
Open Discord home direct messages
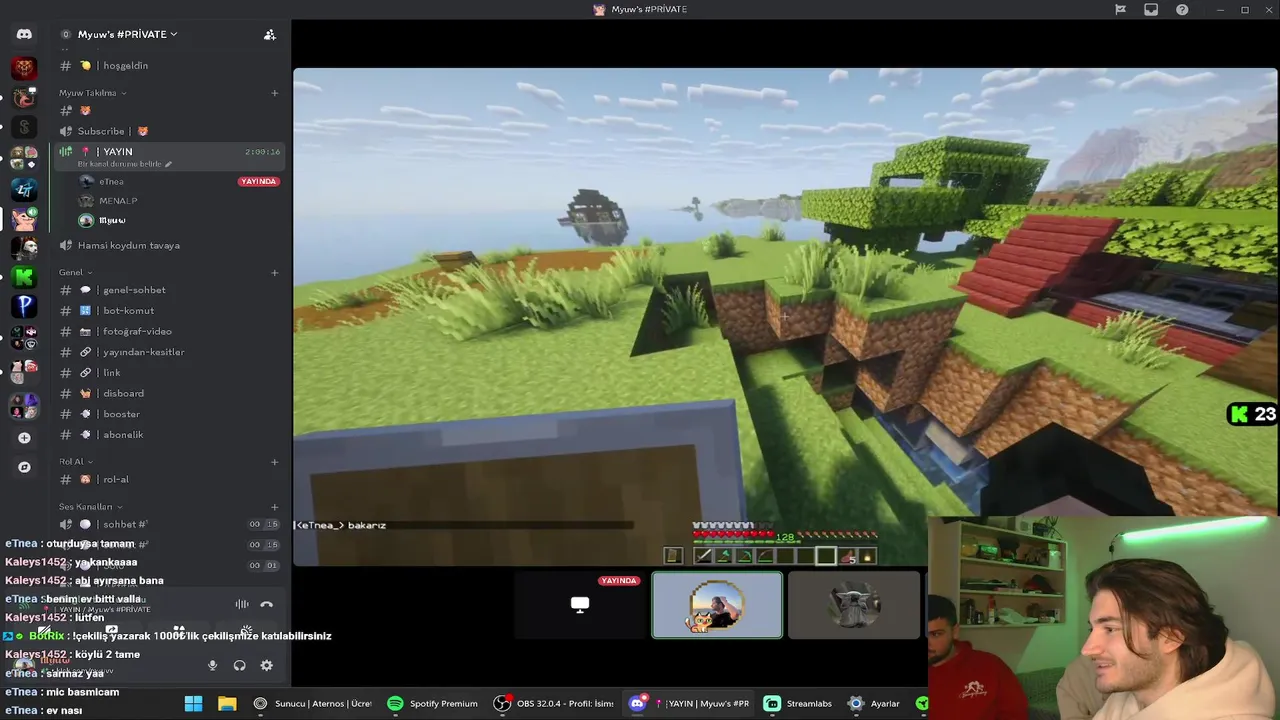(x=24, y=34)
